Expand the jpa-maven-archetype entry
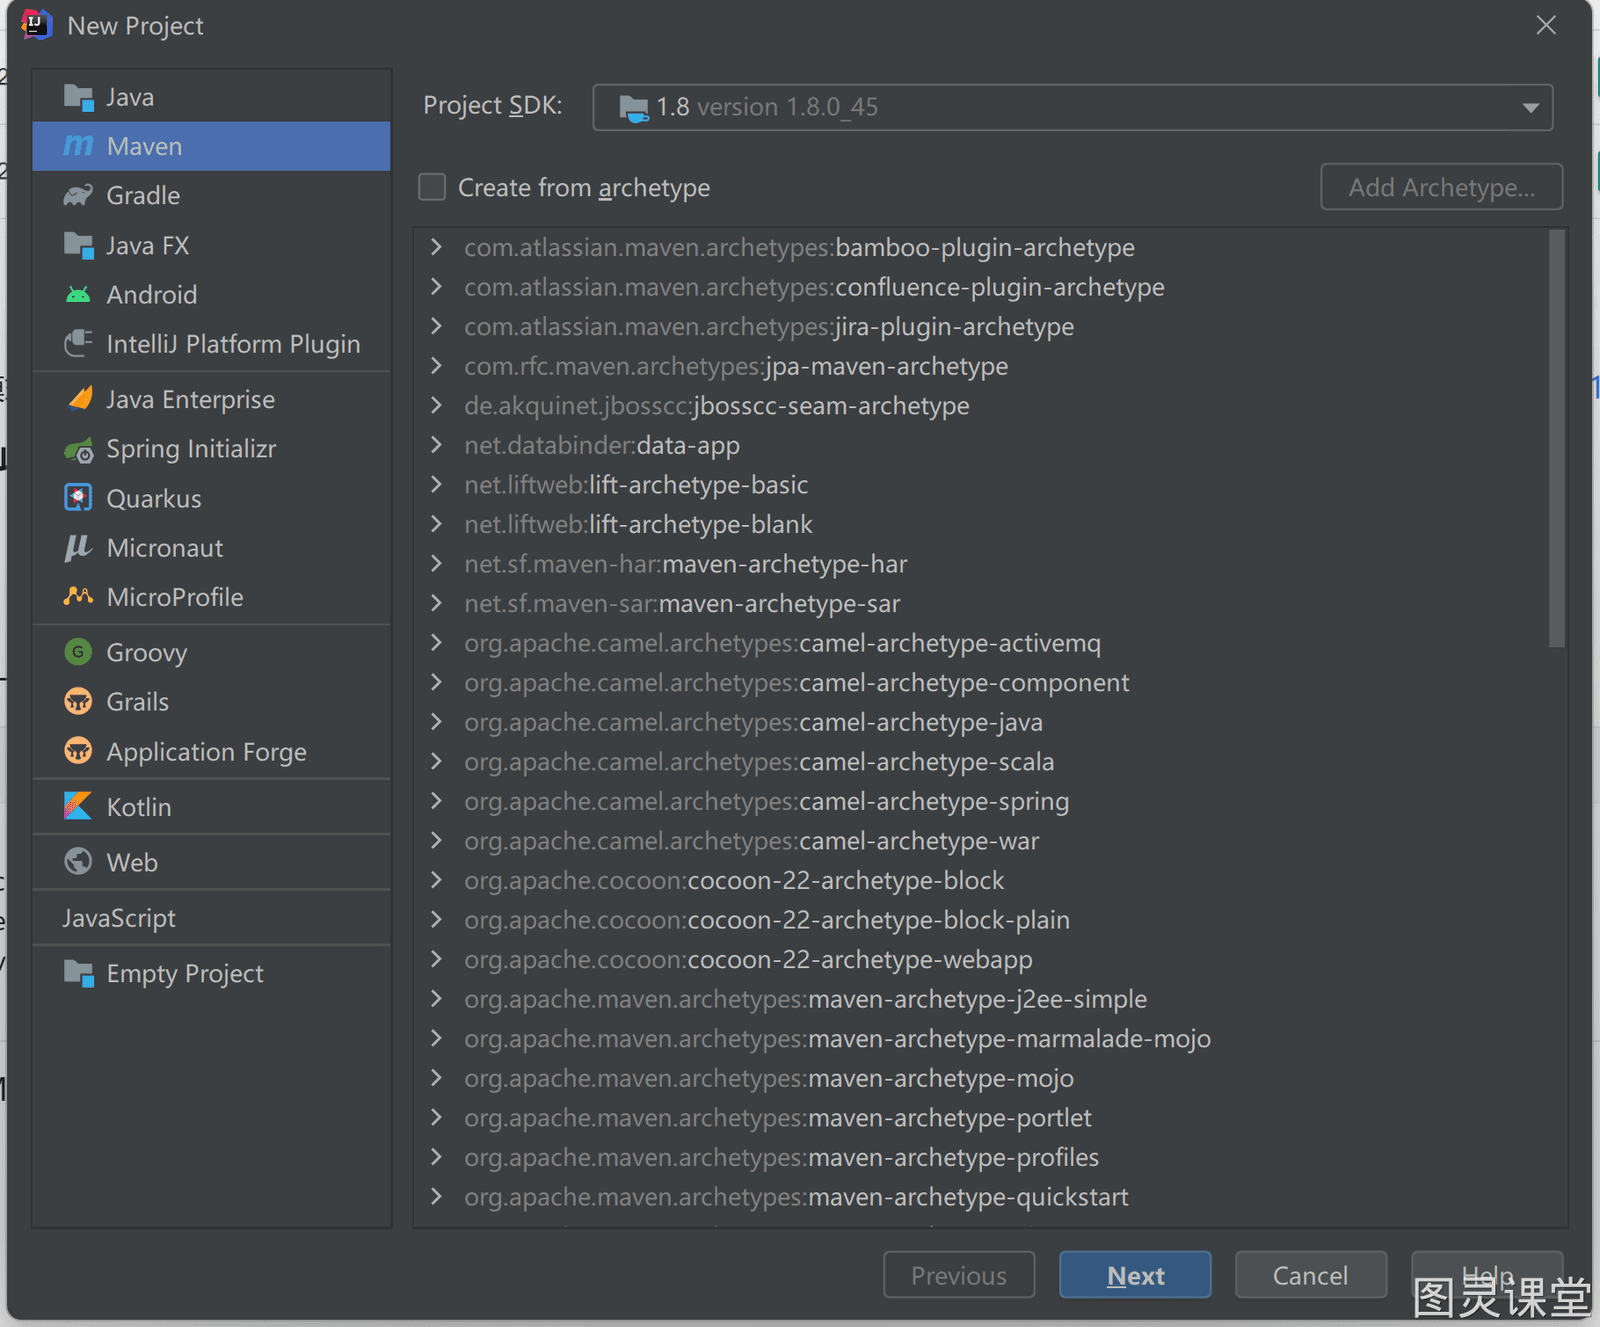The image size is (1600, 1327). click(x=436, y=366)
